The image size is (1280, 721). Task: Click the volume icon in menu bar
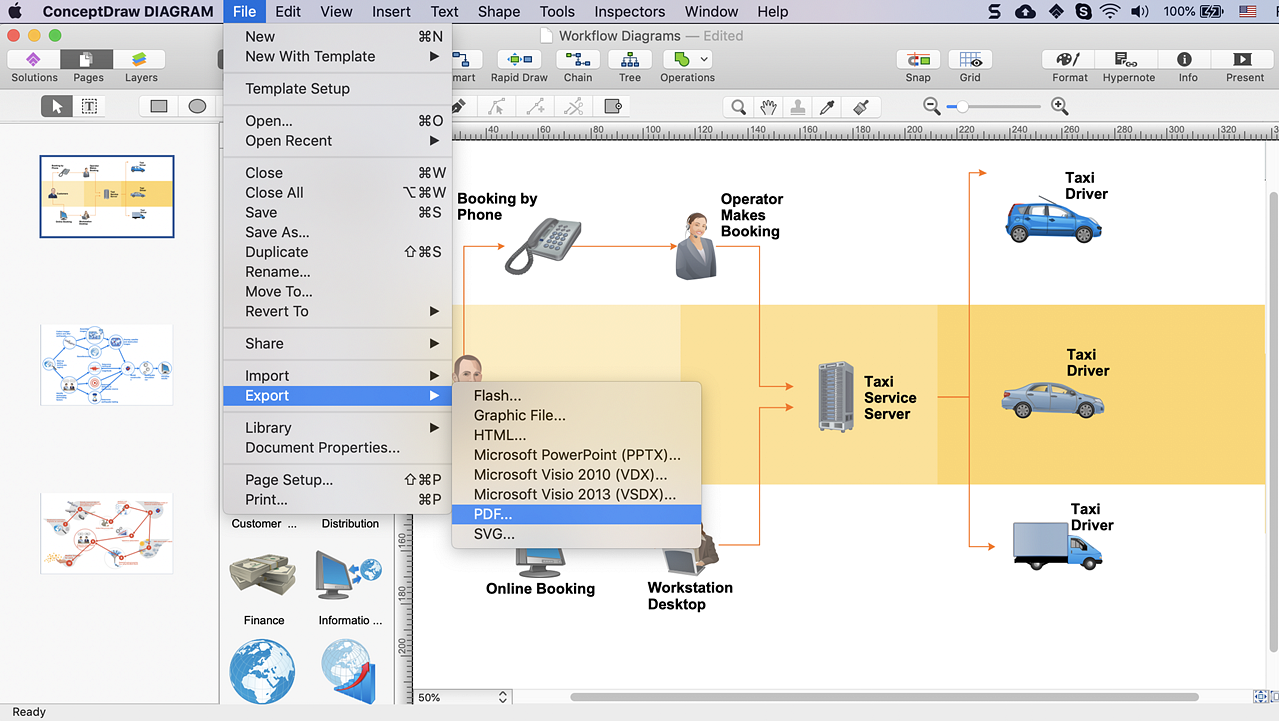click(1139, 12)
